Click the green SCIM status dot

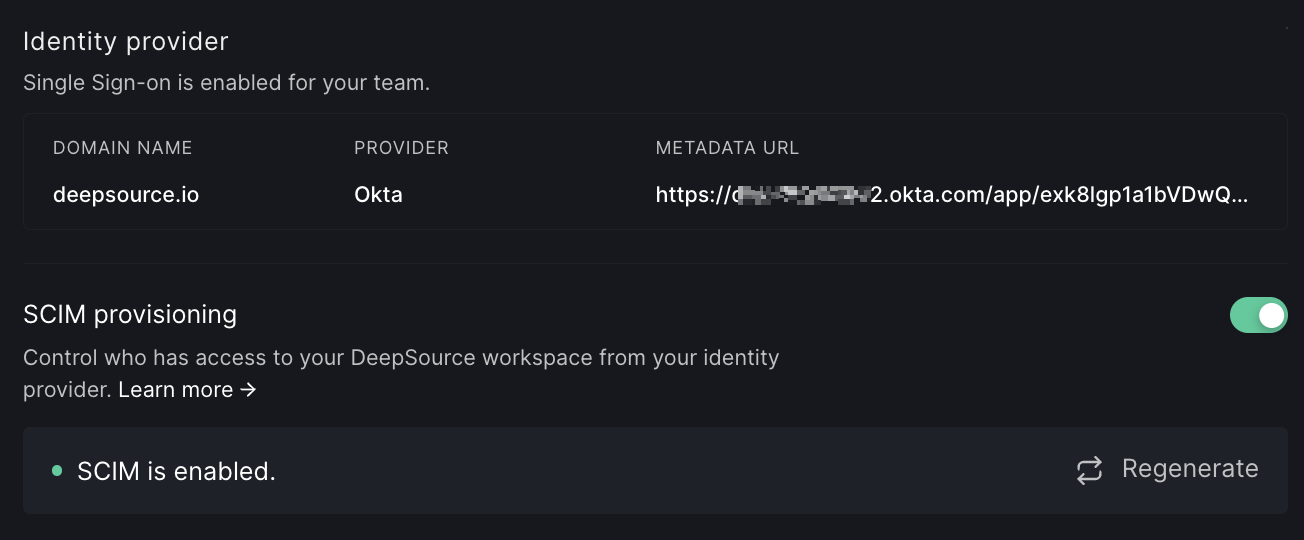pyautogui.click(x=57, y=470)
